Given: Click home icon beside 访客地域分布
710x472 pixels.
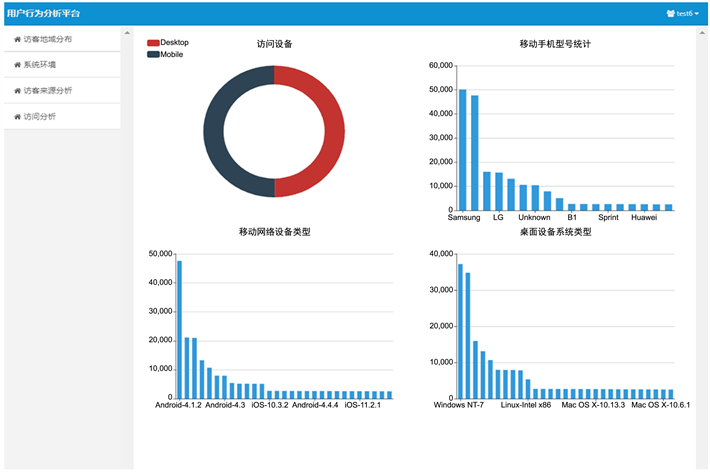Looking at the screenshot, I should click(17, 39).
